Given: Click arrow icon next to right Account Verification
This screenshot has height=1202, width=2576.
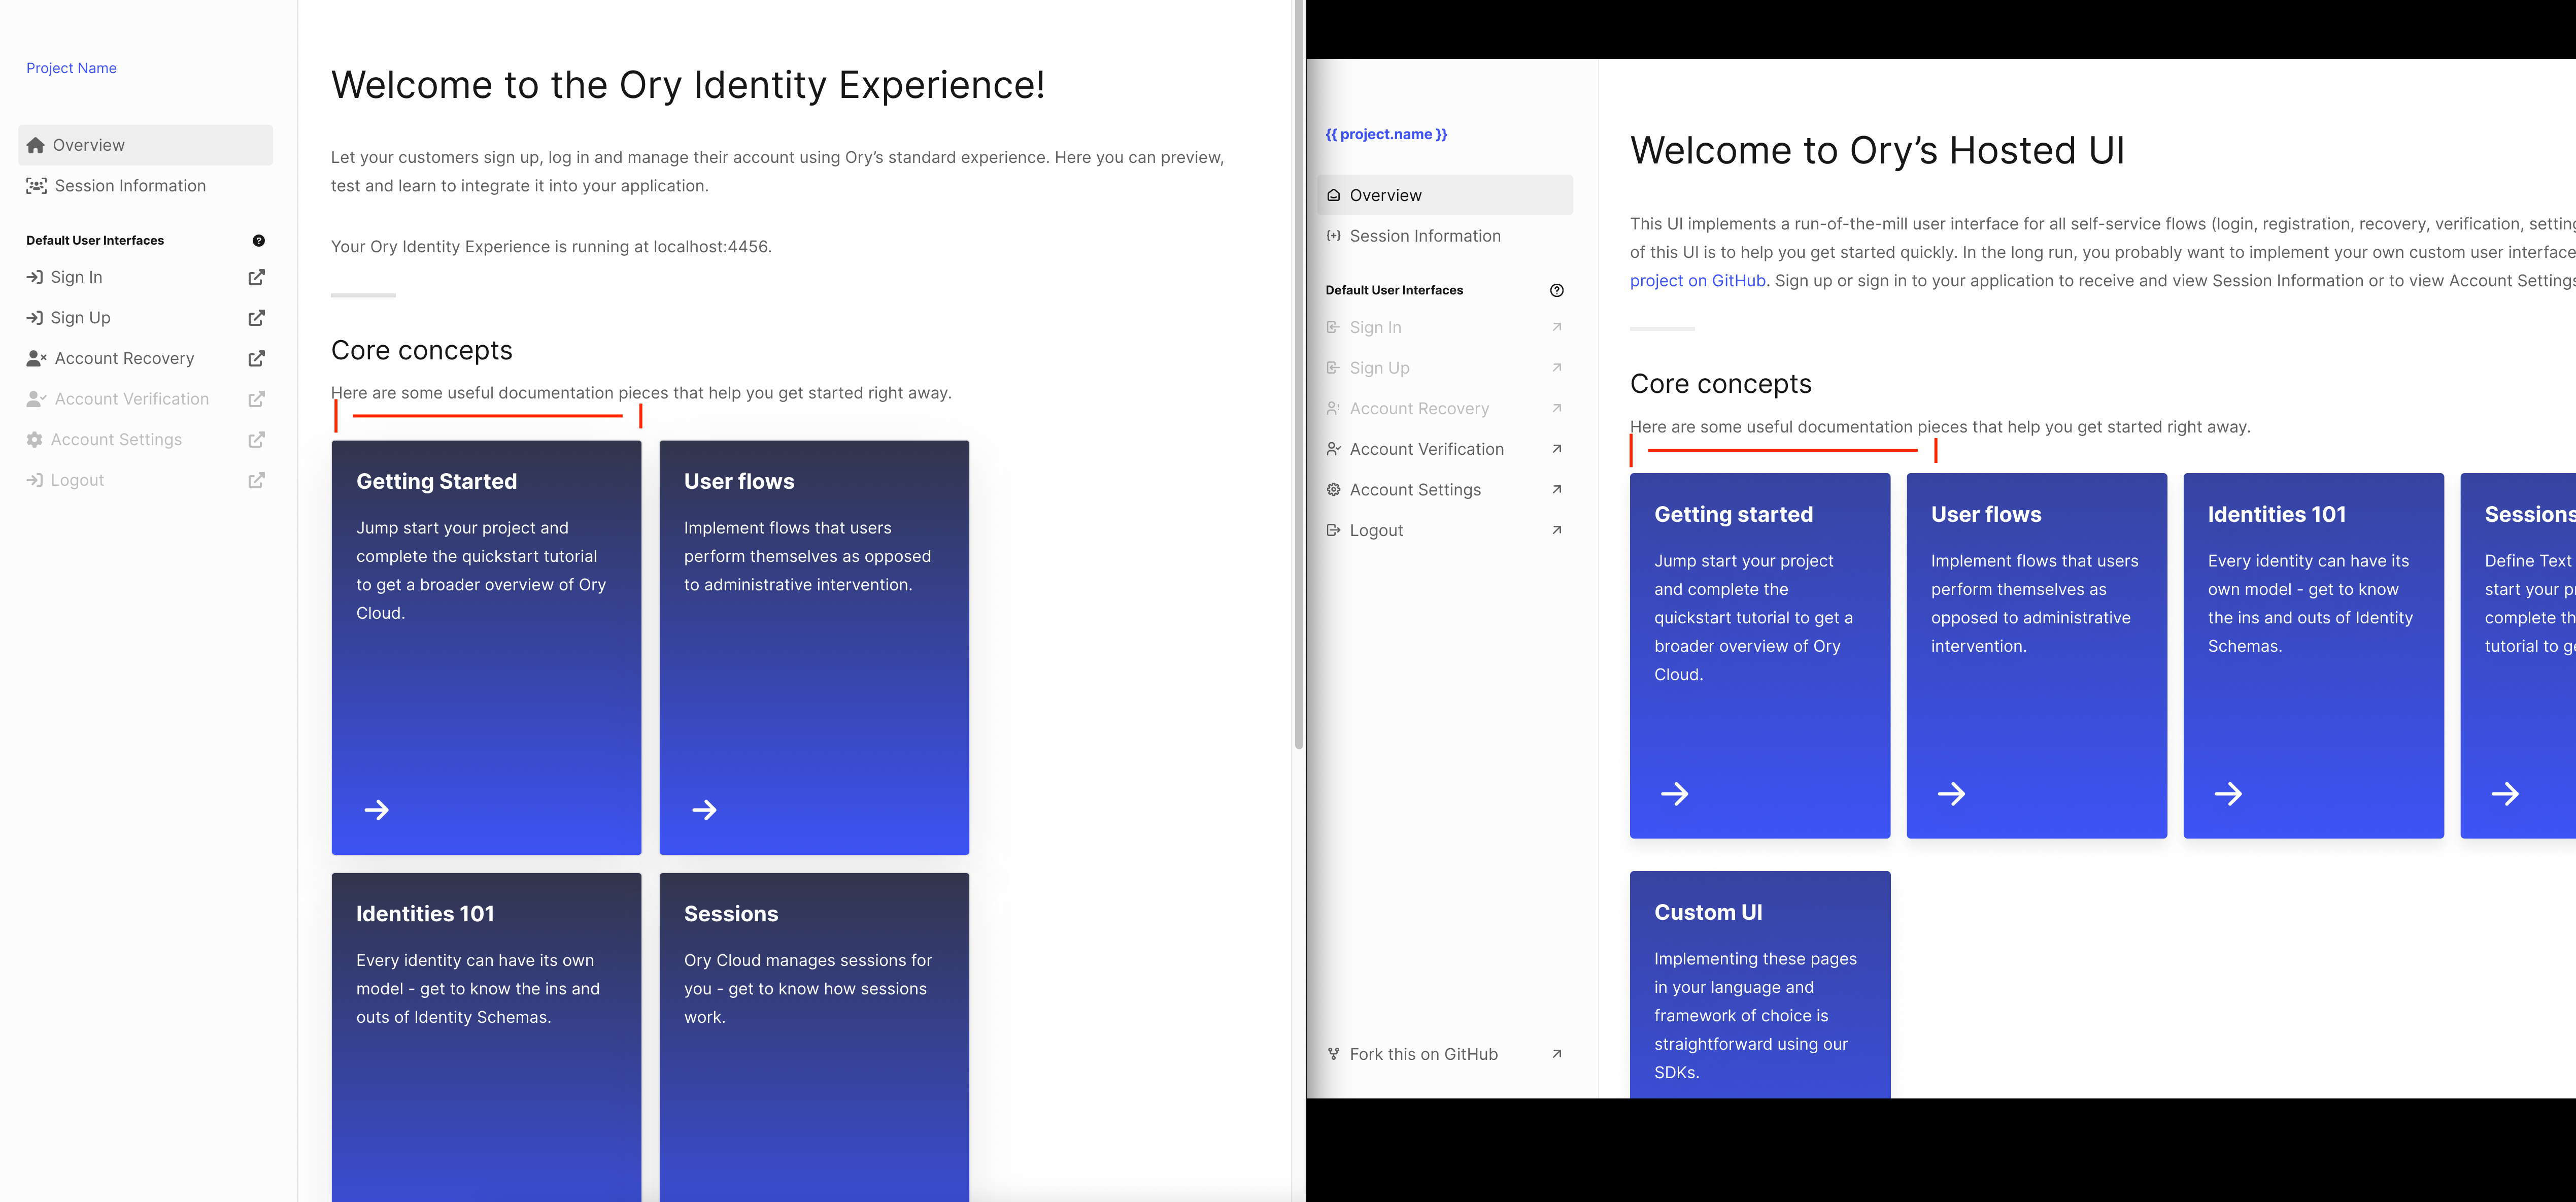Looking at the screenshot, I should point(1557,449).
